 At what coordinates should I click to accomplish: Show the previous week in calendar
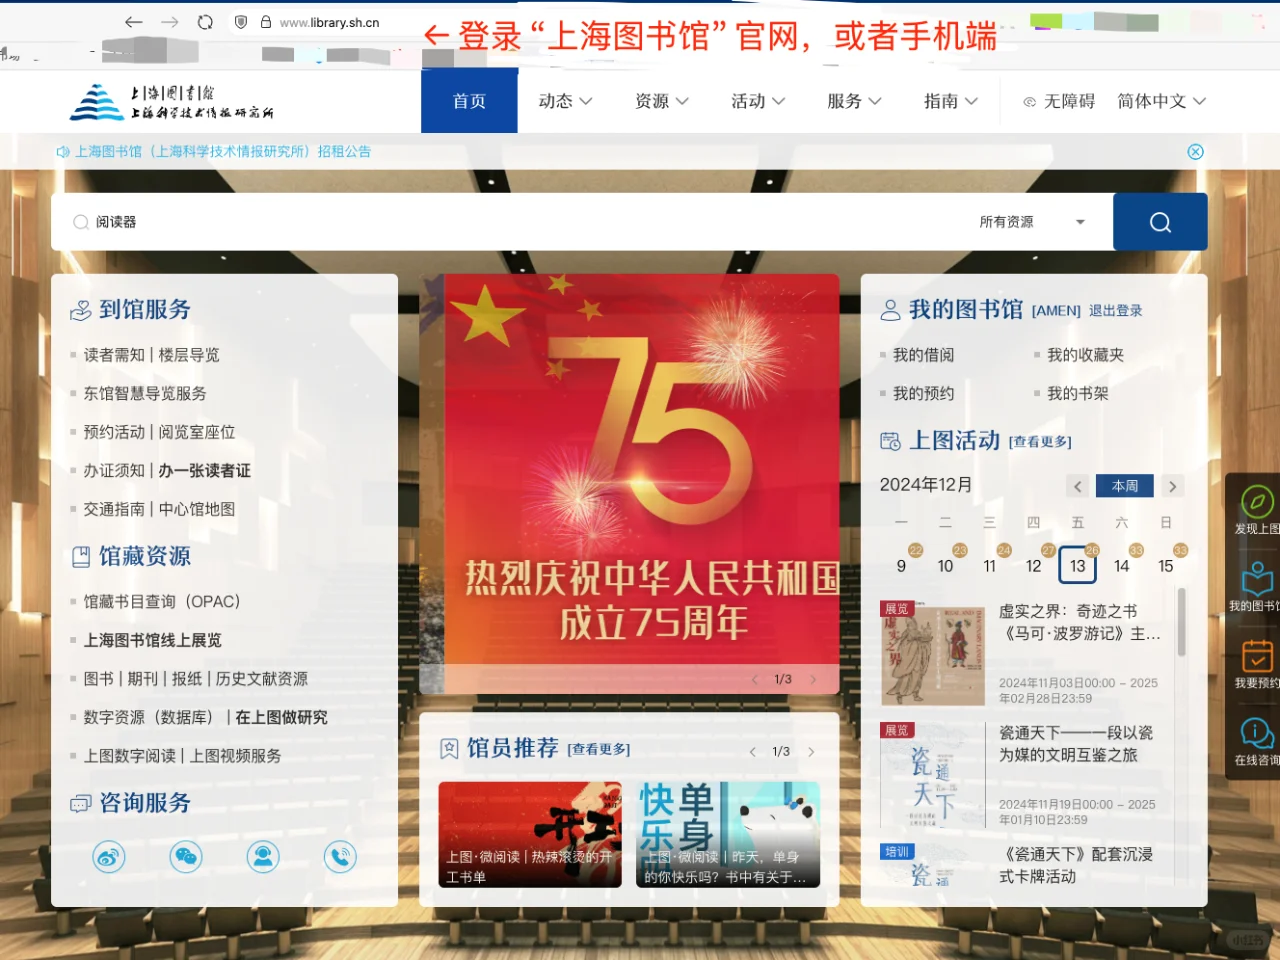[x=1077, y=486]
